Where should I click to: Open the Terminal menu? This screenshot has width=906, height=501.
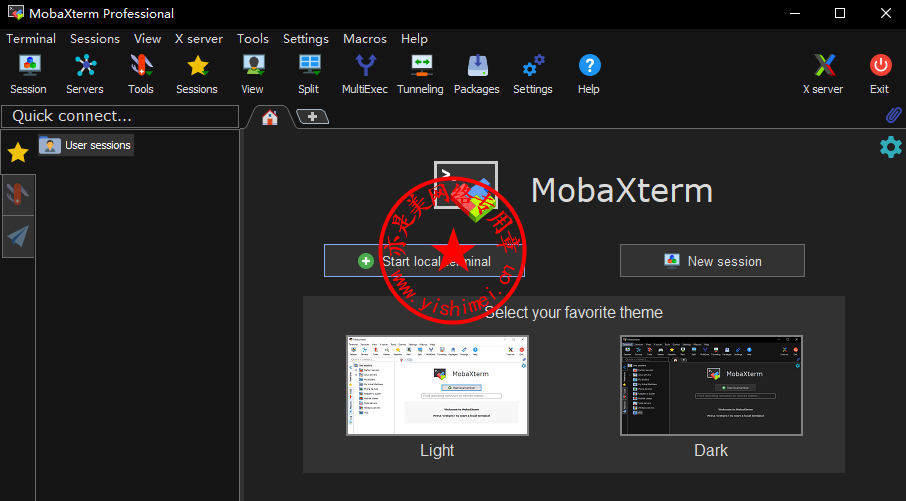[31, 39]
